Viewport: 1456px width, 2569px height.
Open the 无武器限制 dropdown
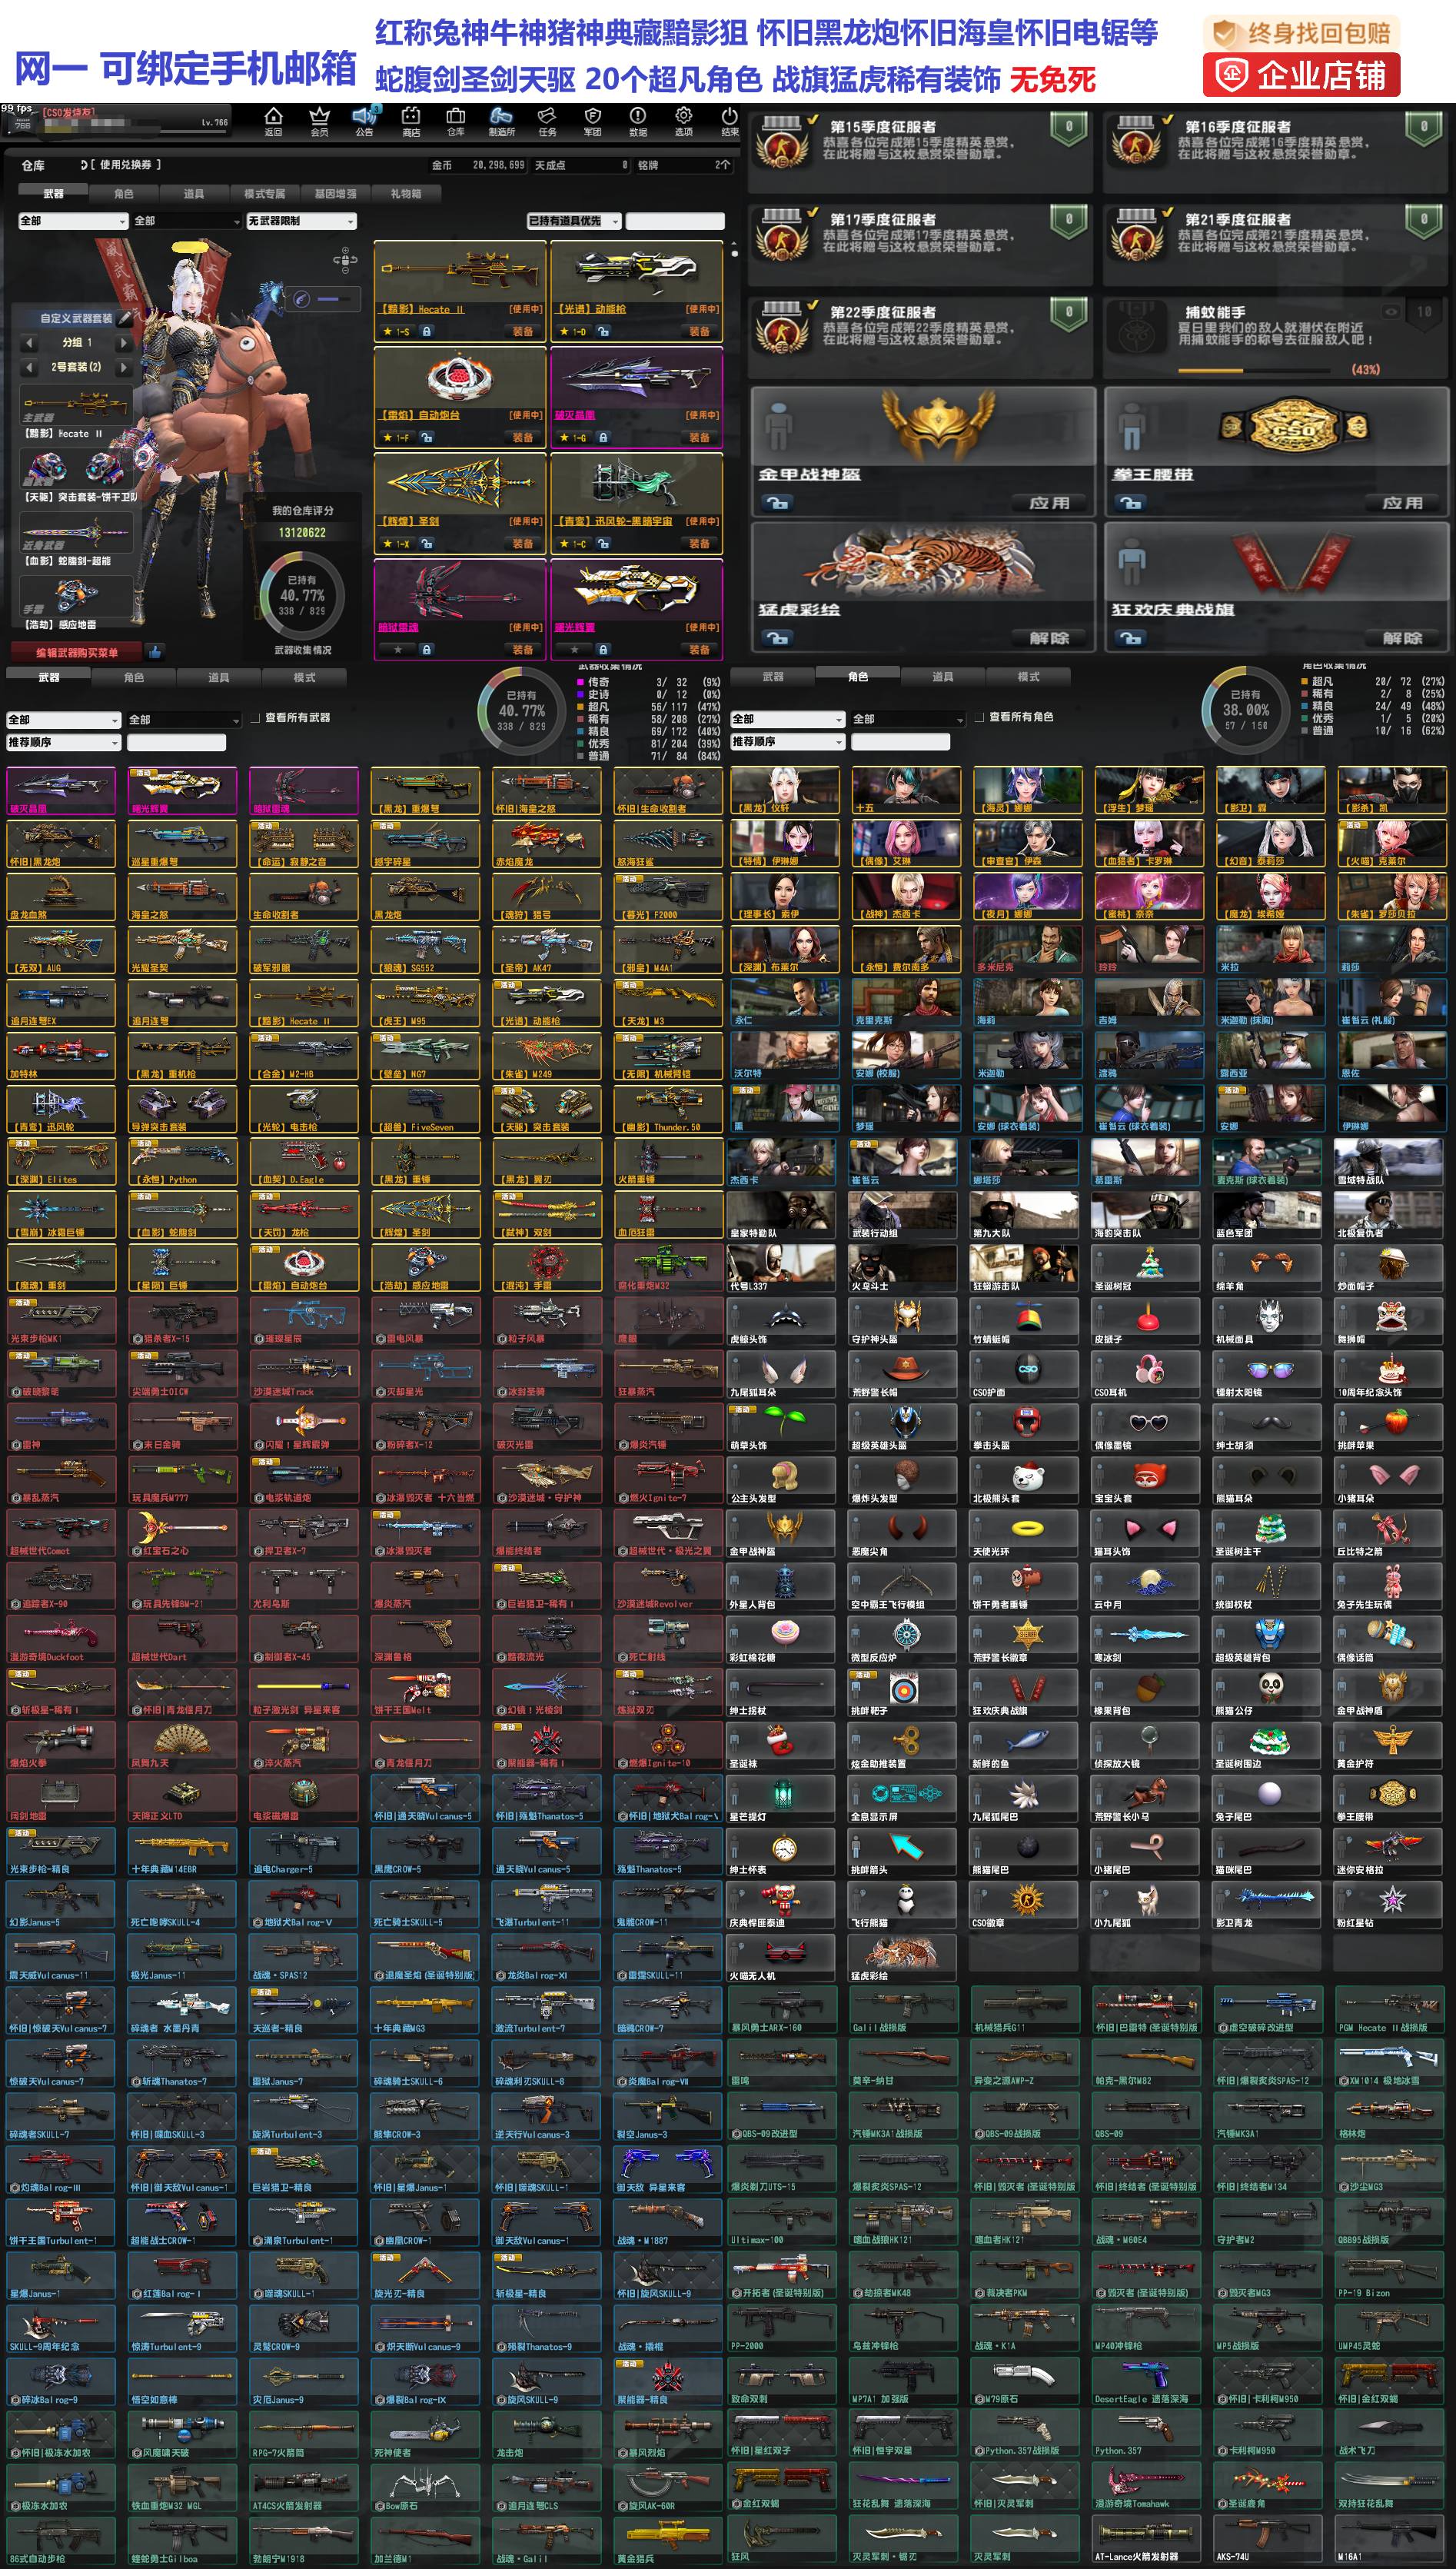point(301,221)
